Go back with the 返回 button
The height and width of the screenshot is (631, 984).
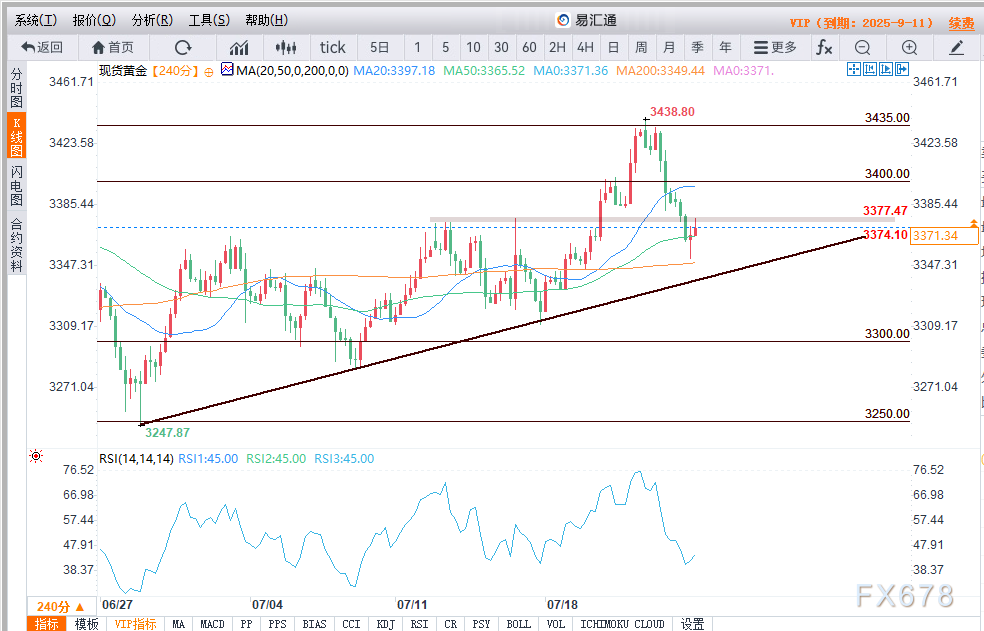click(x=42, y=47)
